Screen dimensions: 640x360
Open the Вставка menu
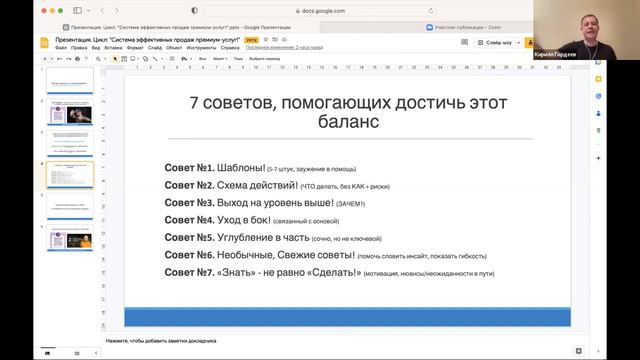click(113, 48)
